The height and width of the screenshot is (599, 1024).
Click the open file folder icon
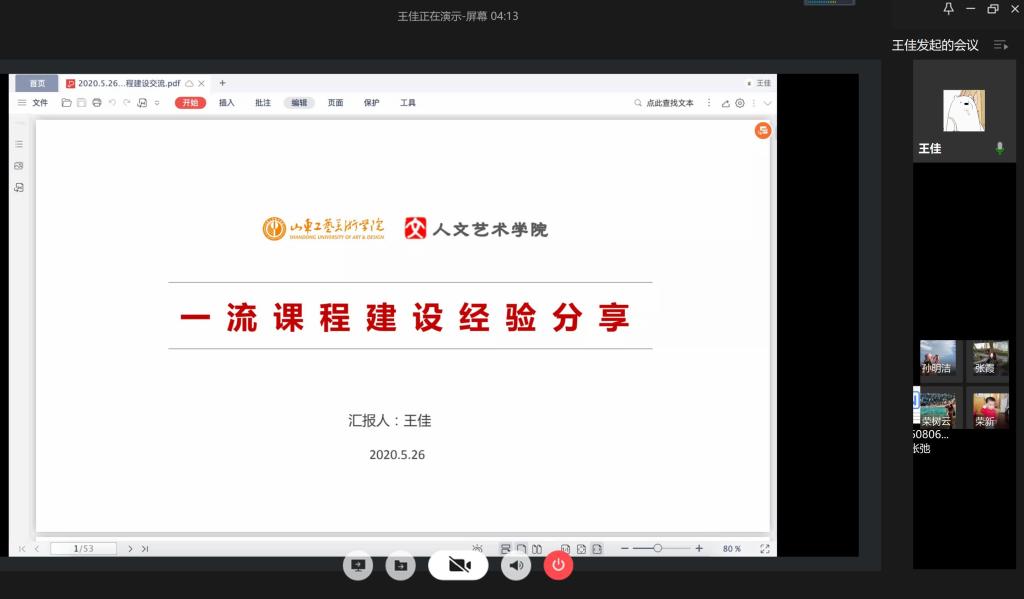point(66,103)
